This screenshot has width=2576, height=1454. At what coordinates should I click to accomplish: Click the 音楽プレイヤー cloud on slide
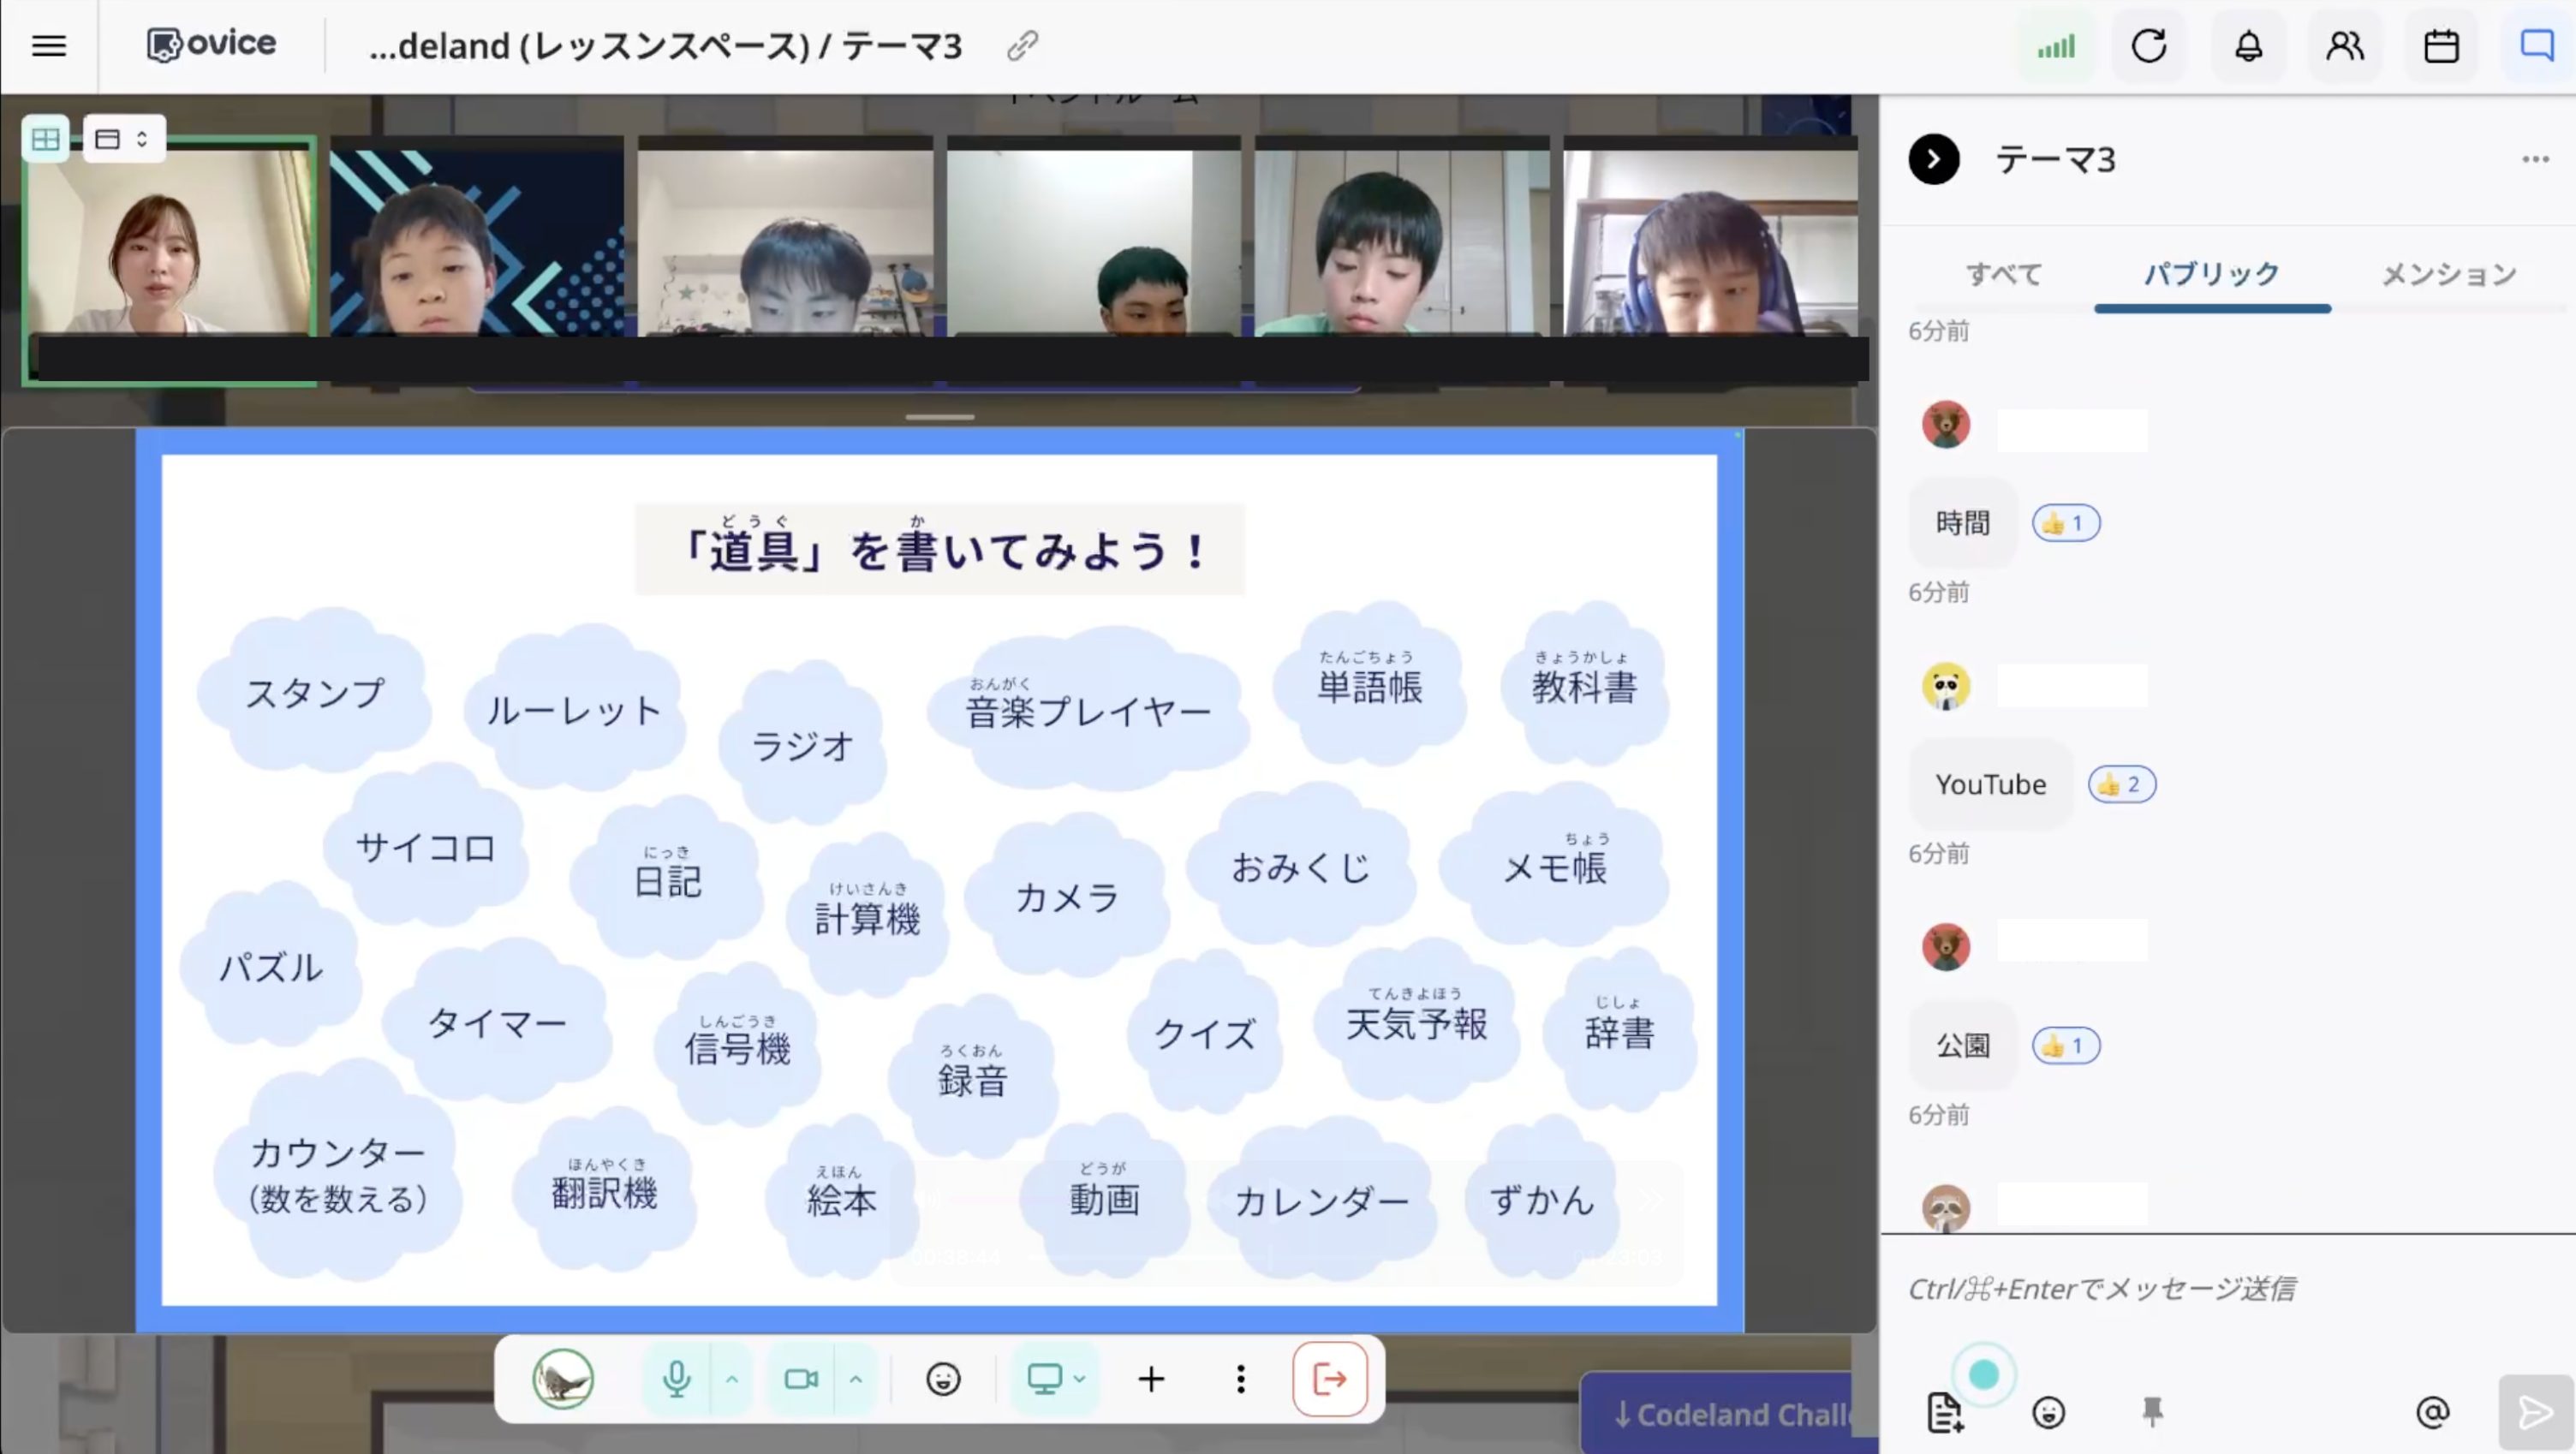pyautogui.click(x=1088, y=711)
